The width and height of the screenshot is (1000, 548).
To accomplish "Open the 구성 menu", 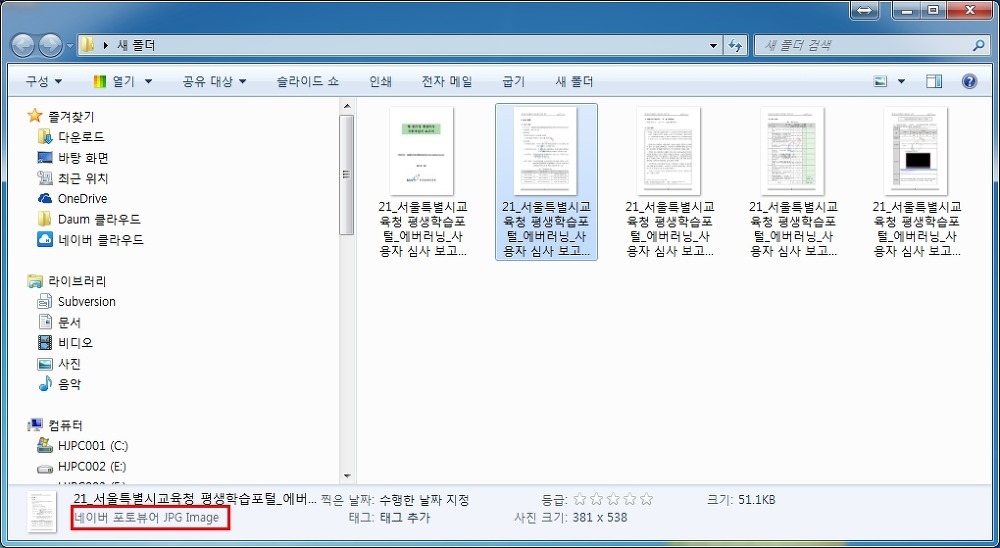I will click(43, 82).
